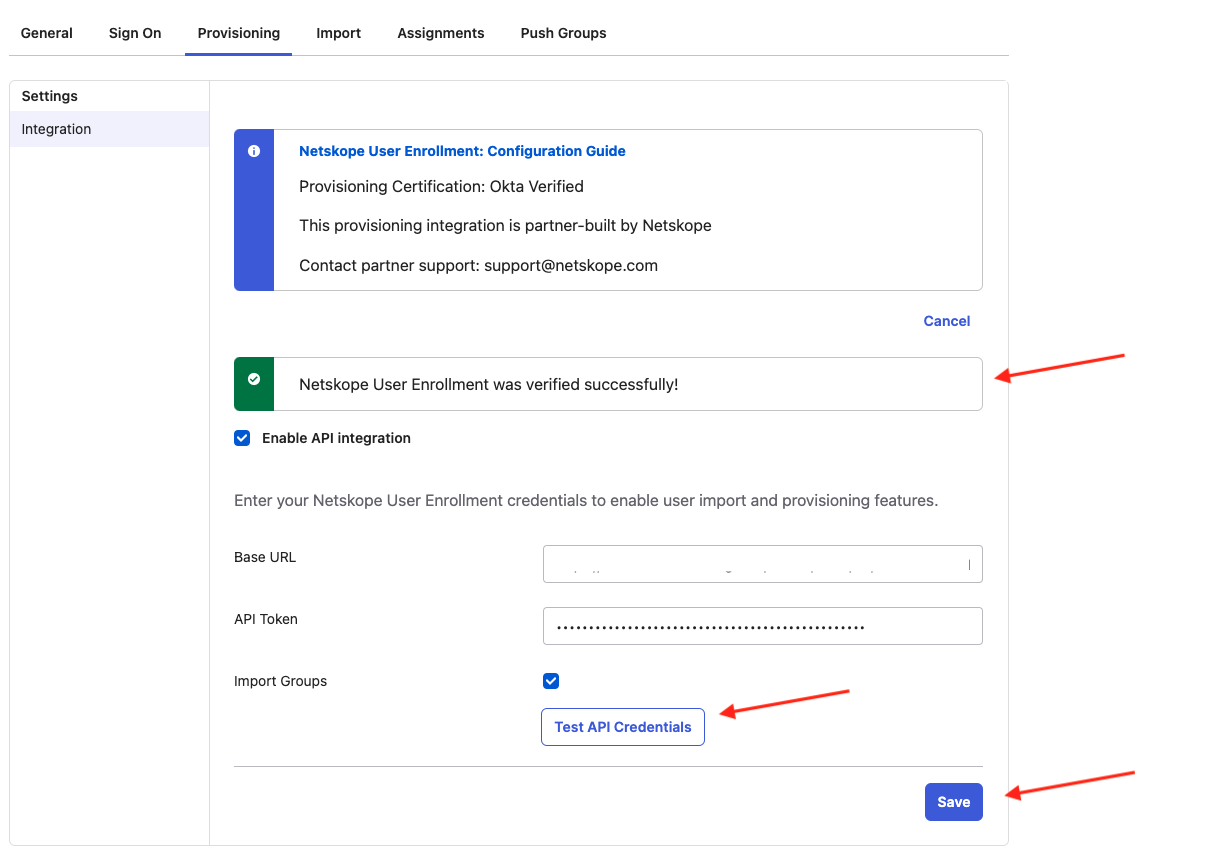Open the General tab
The height and width of the screenshot is (851, 1224).
[x=47, y=33]
